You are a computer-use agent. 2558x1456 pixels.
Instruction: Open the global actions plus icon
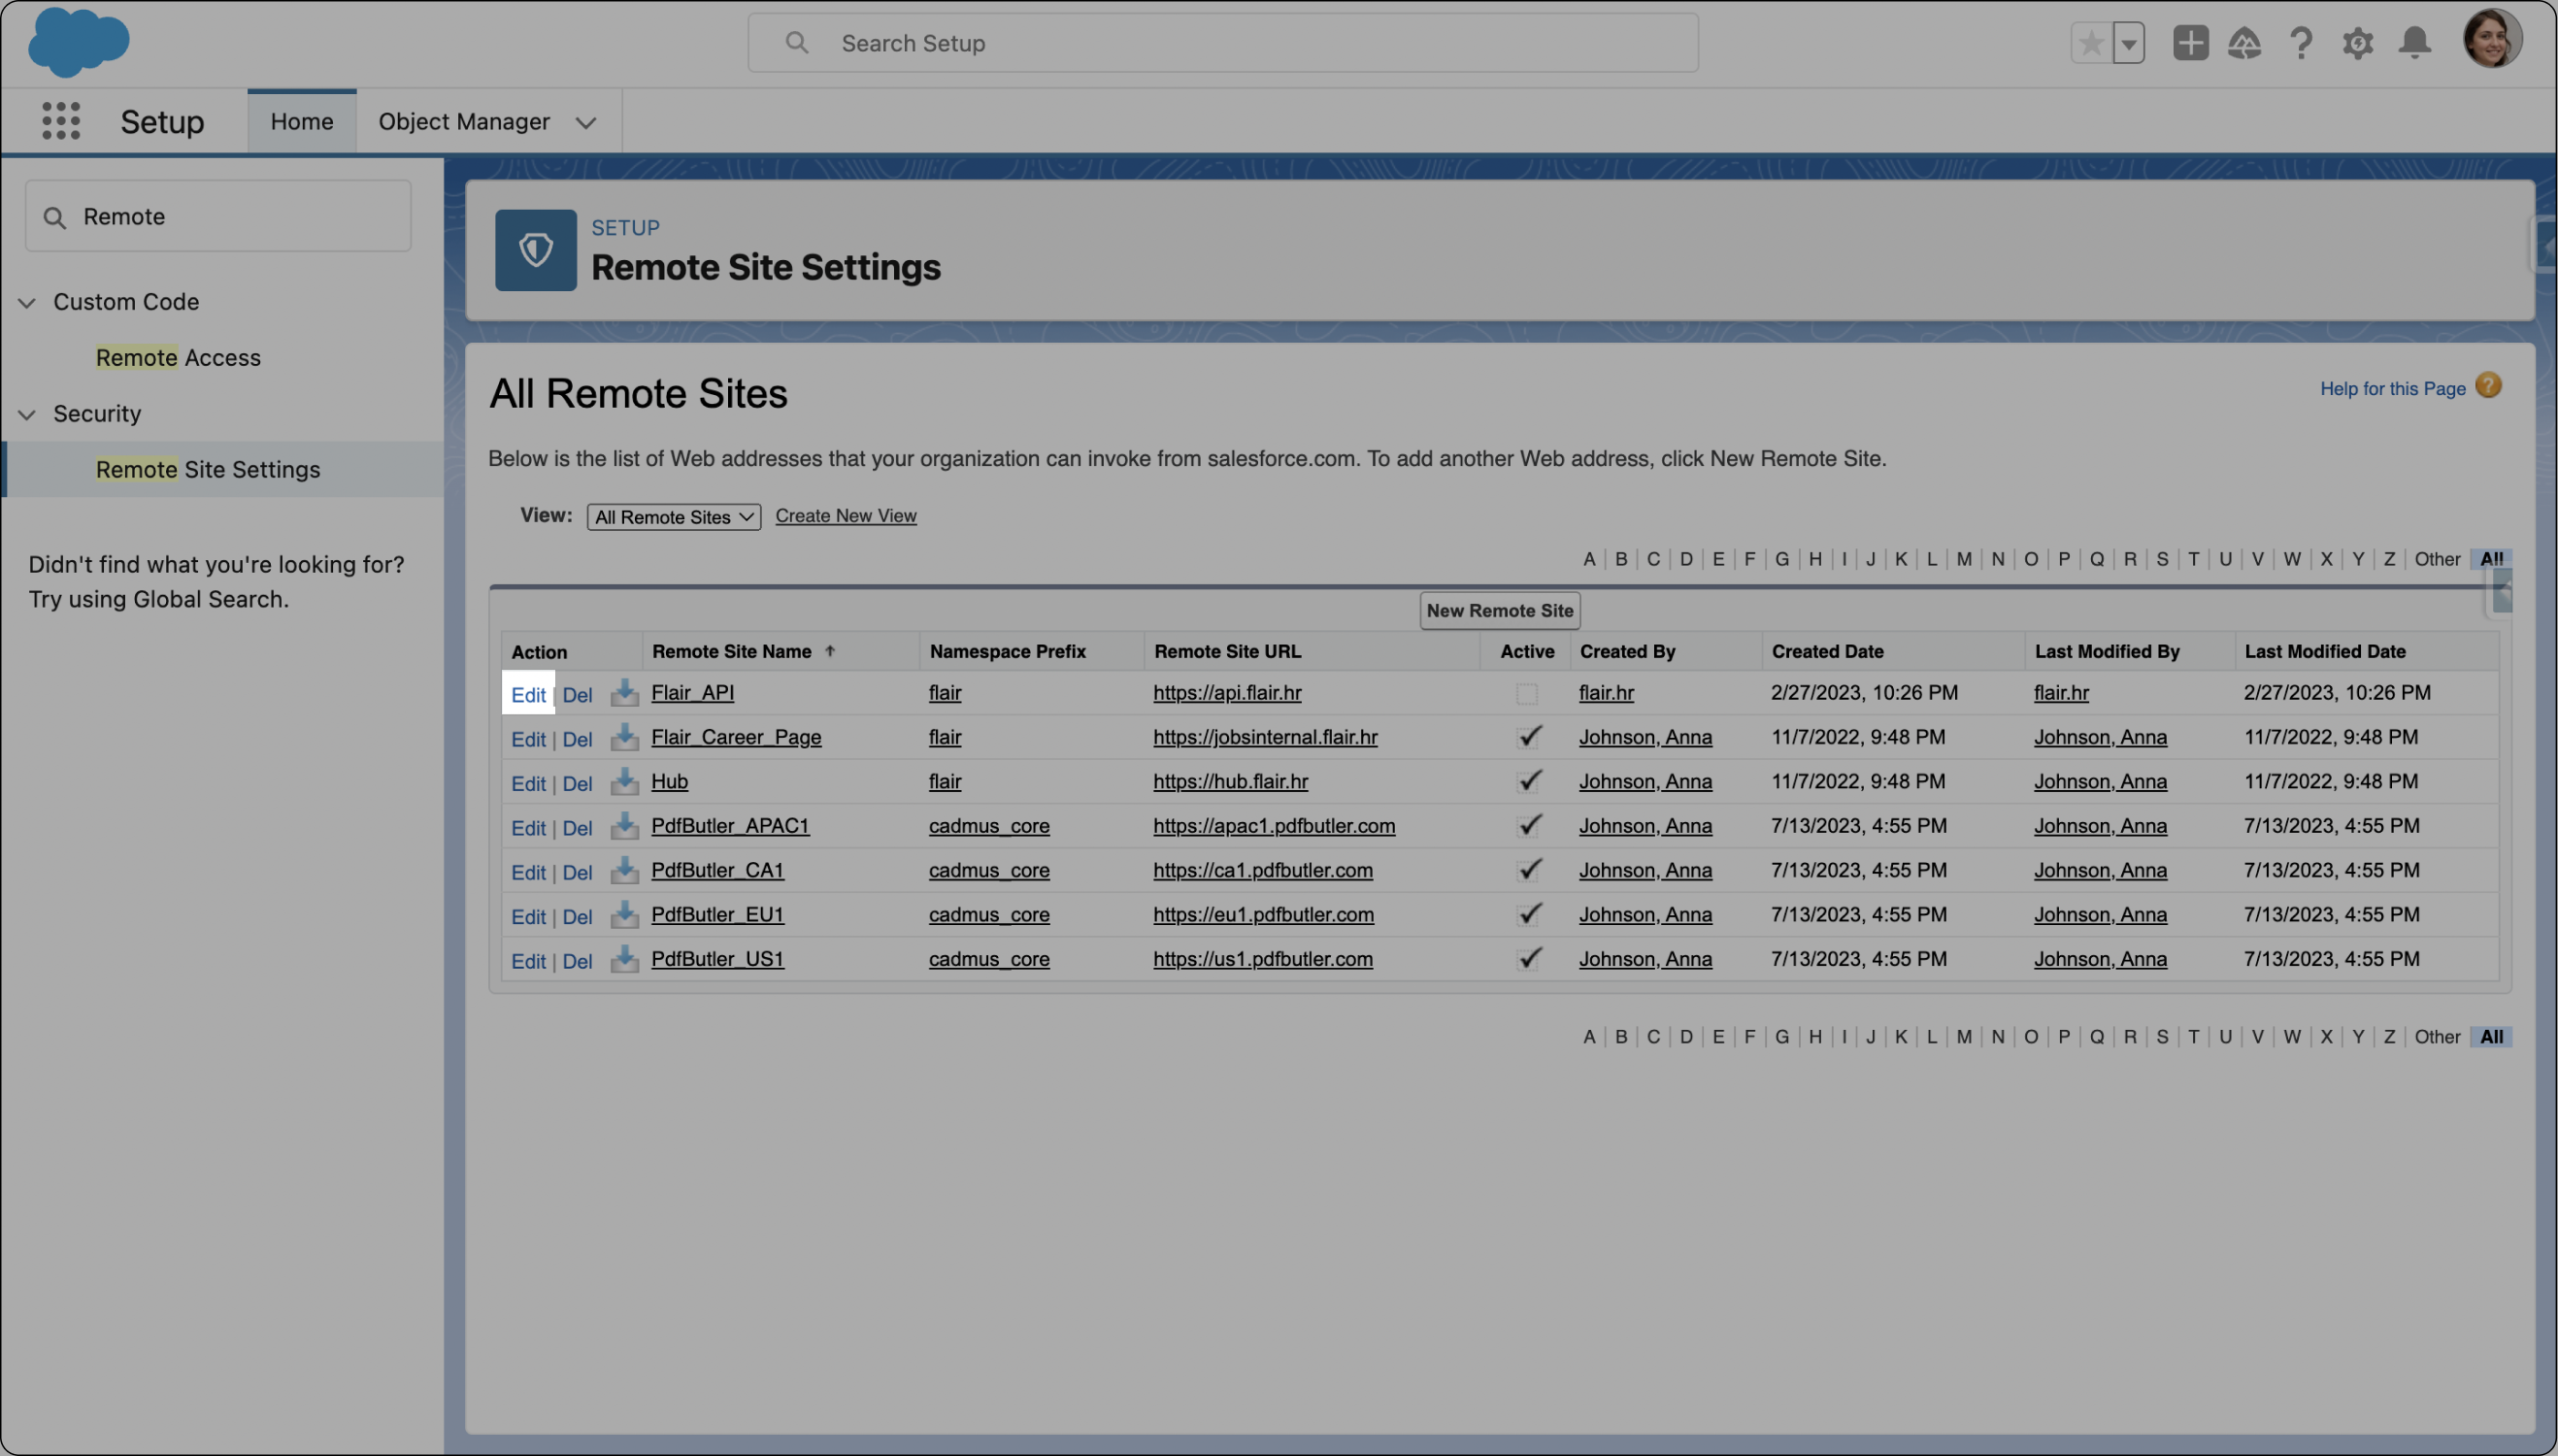[2190, 43]
